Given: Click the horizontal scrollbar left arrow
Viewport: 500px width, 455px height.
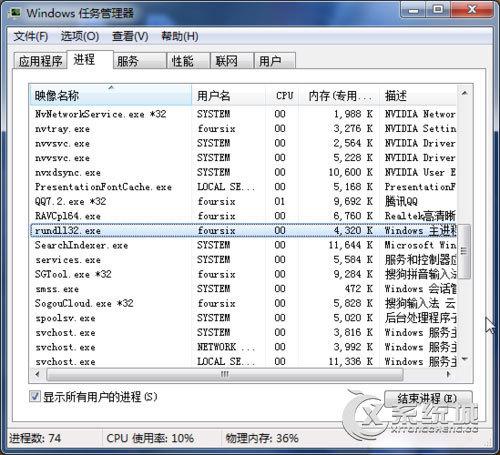Looking at the screenshot, I should pos(37,374).
